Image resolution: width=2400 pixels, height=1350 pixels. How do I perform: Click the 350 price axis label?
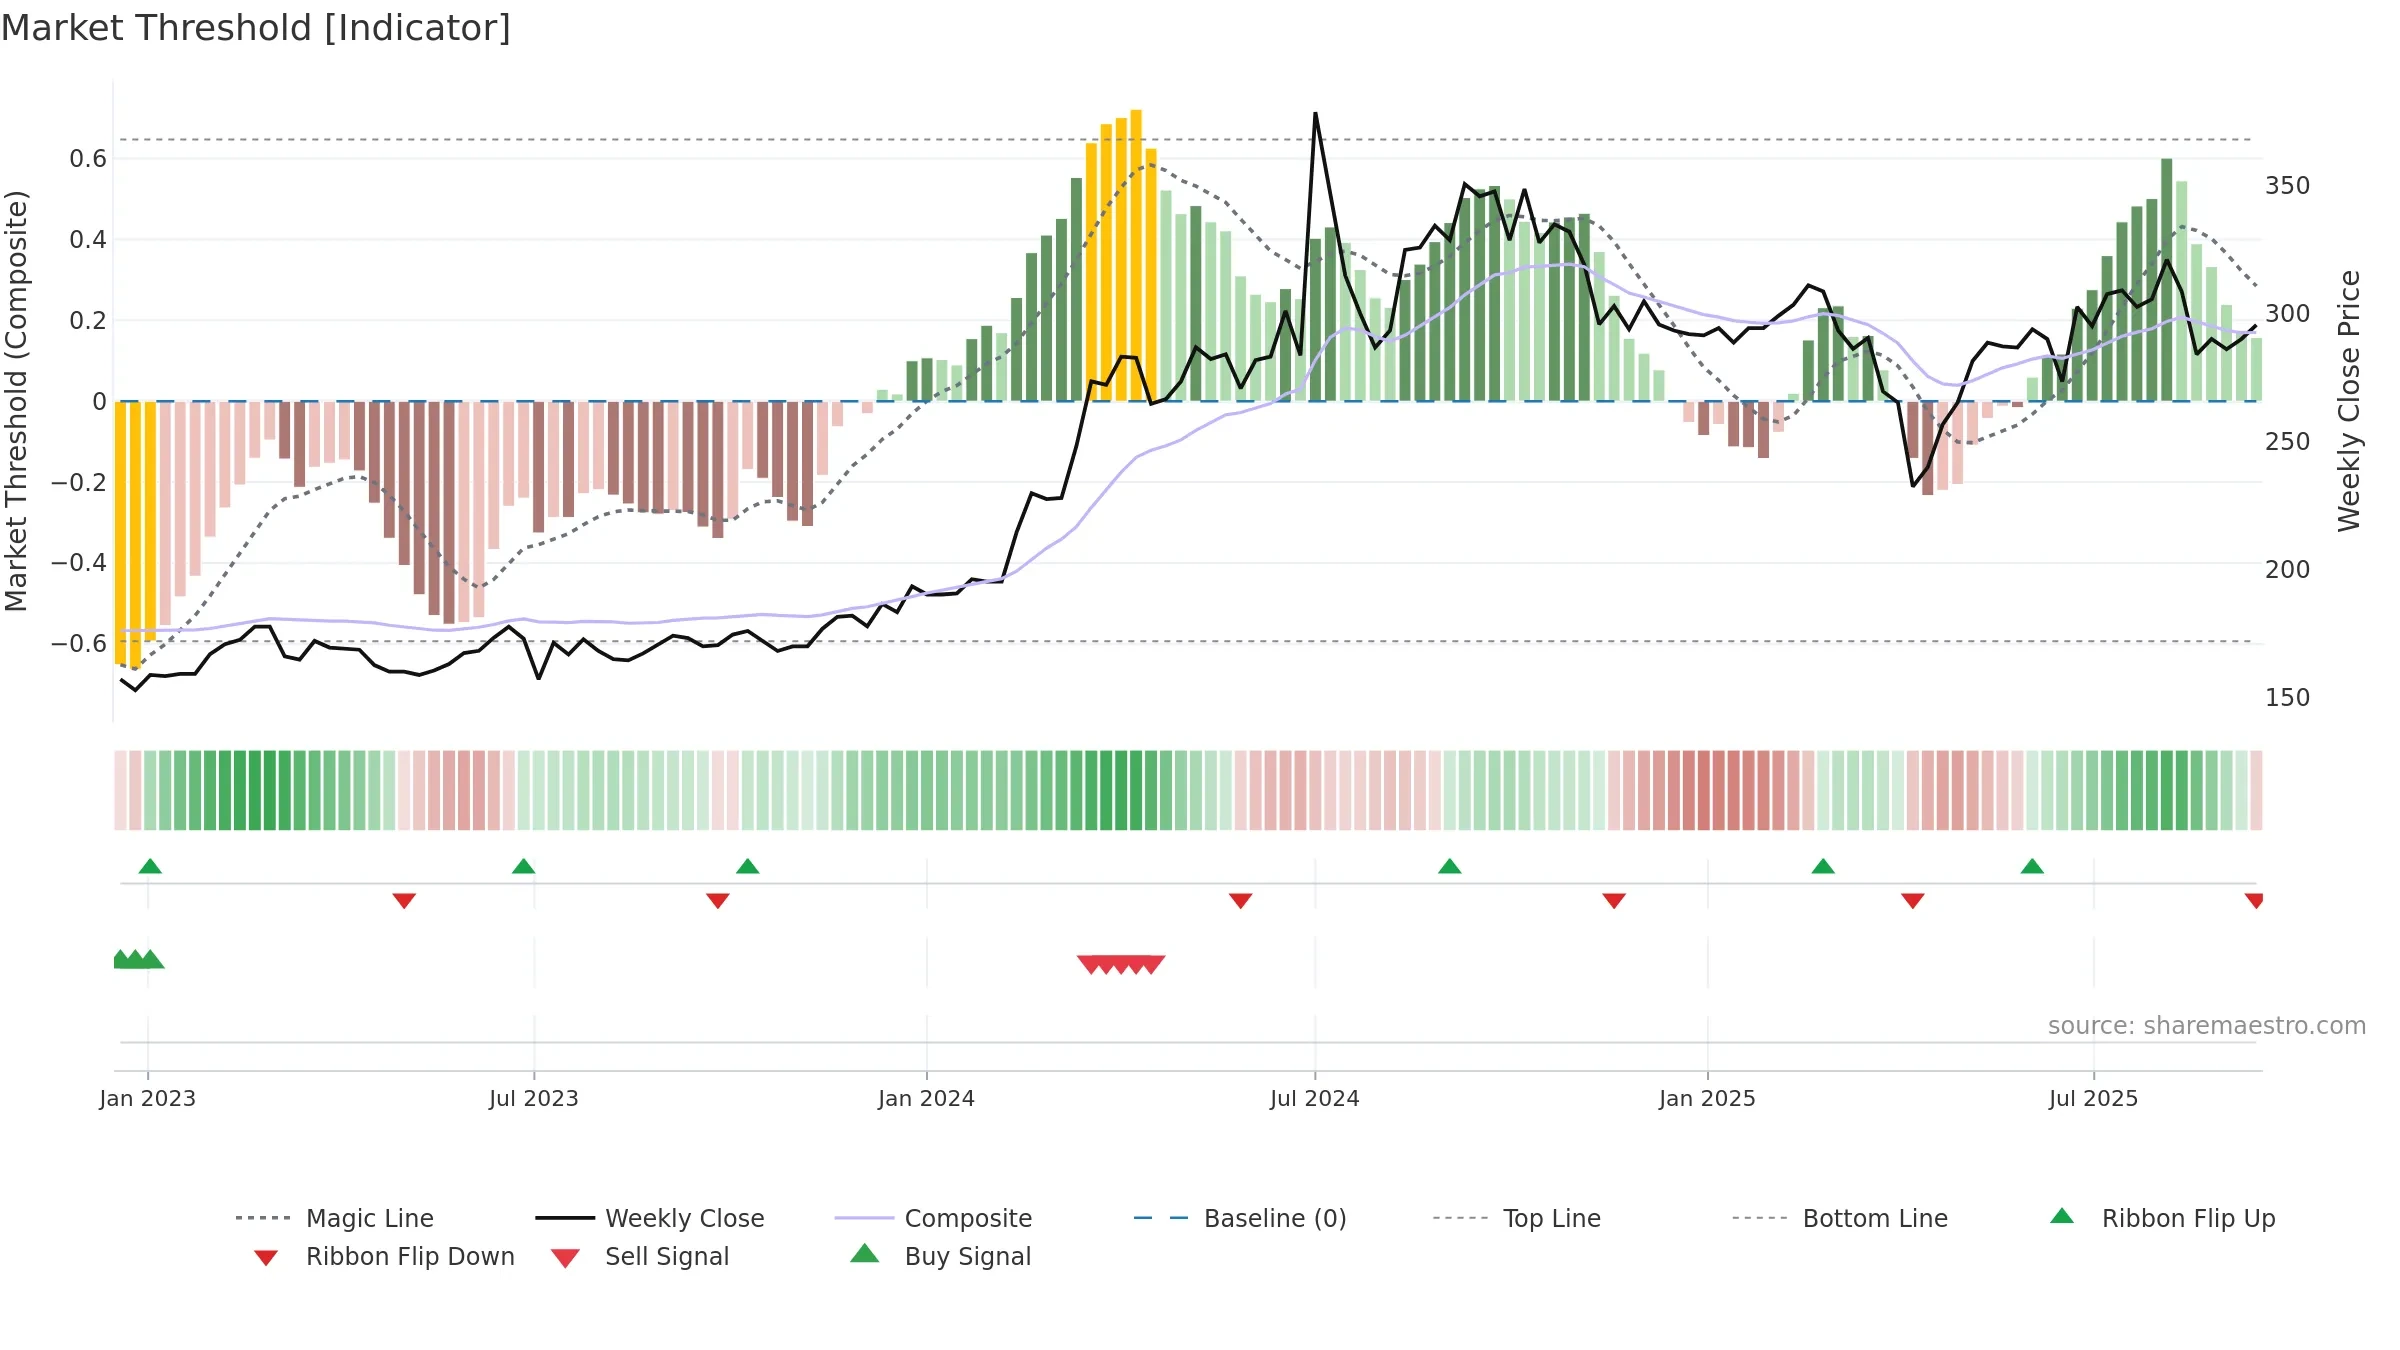pyautogui.click(x=2288, y=186)
